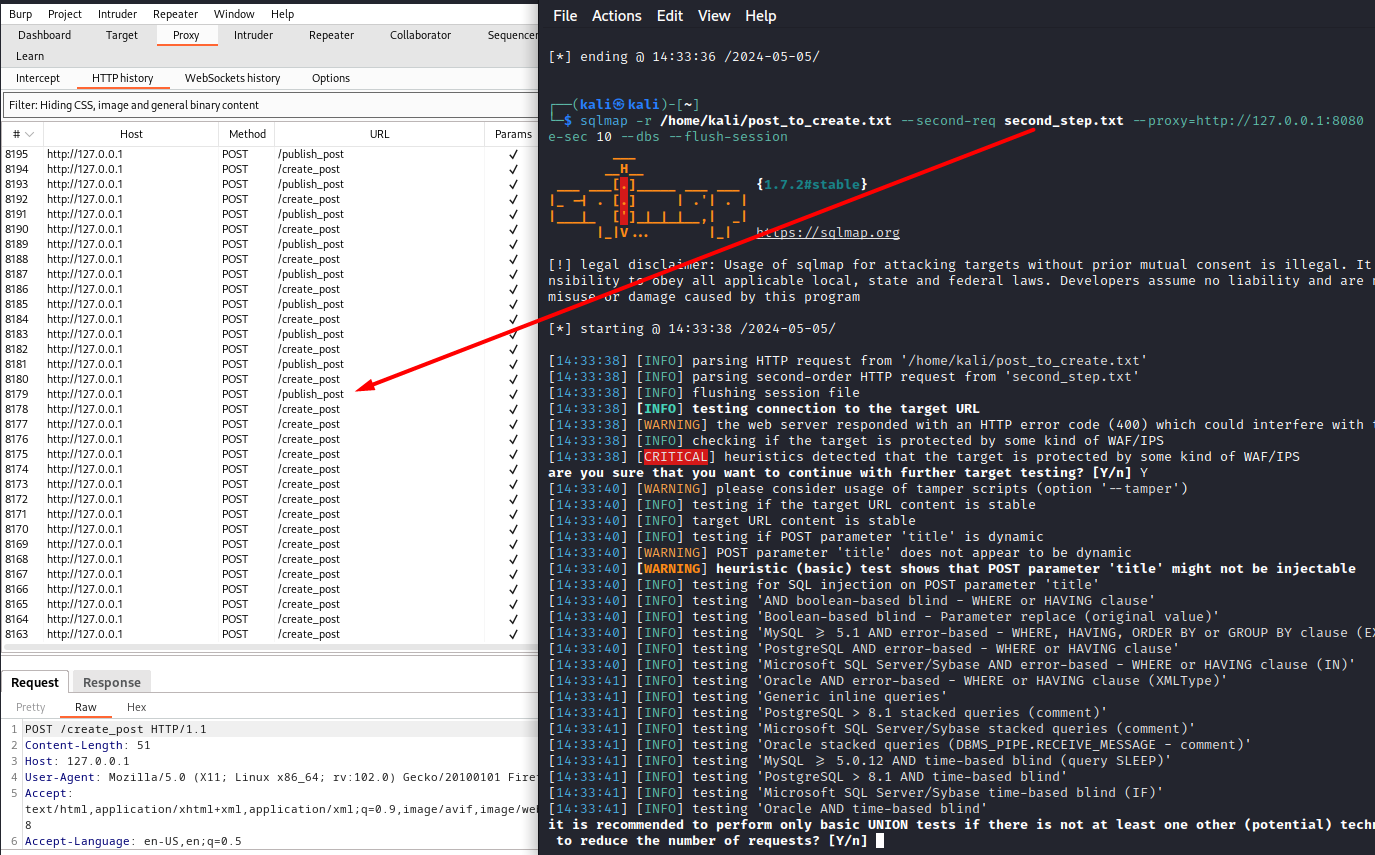
Task: Click Params checkmark in row 8191
Action: (513, 214)
